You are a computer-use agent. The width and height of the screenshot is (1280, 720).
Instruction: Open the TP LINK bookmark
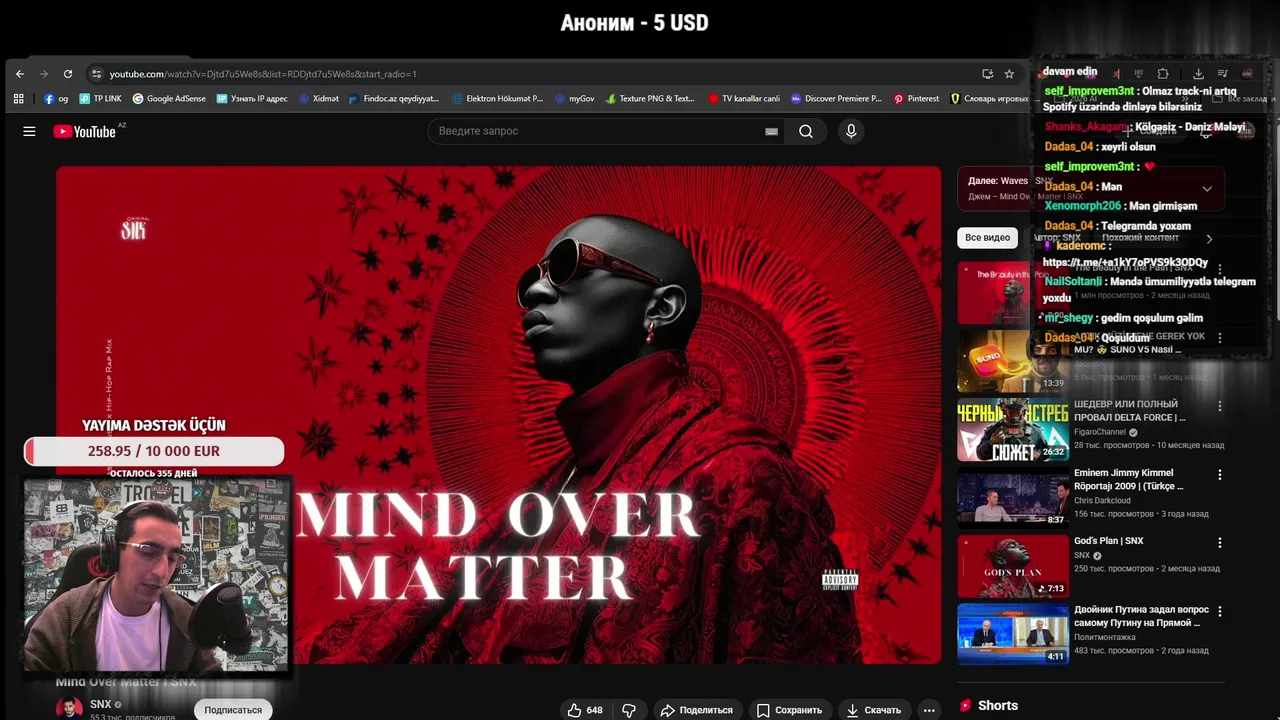click(x=100, y=99)
